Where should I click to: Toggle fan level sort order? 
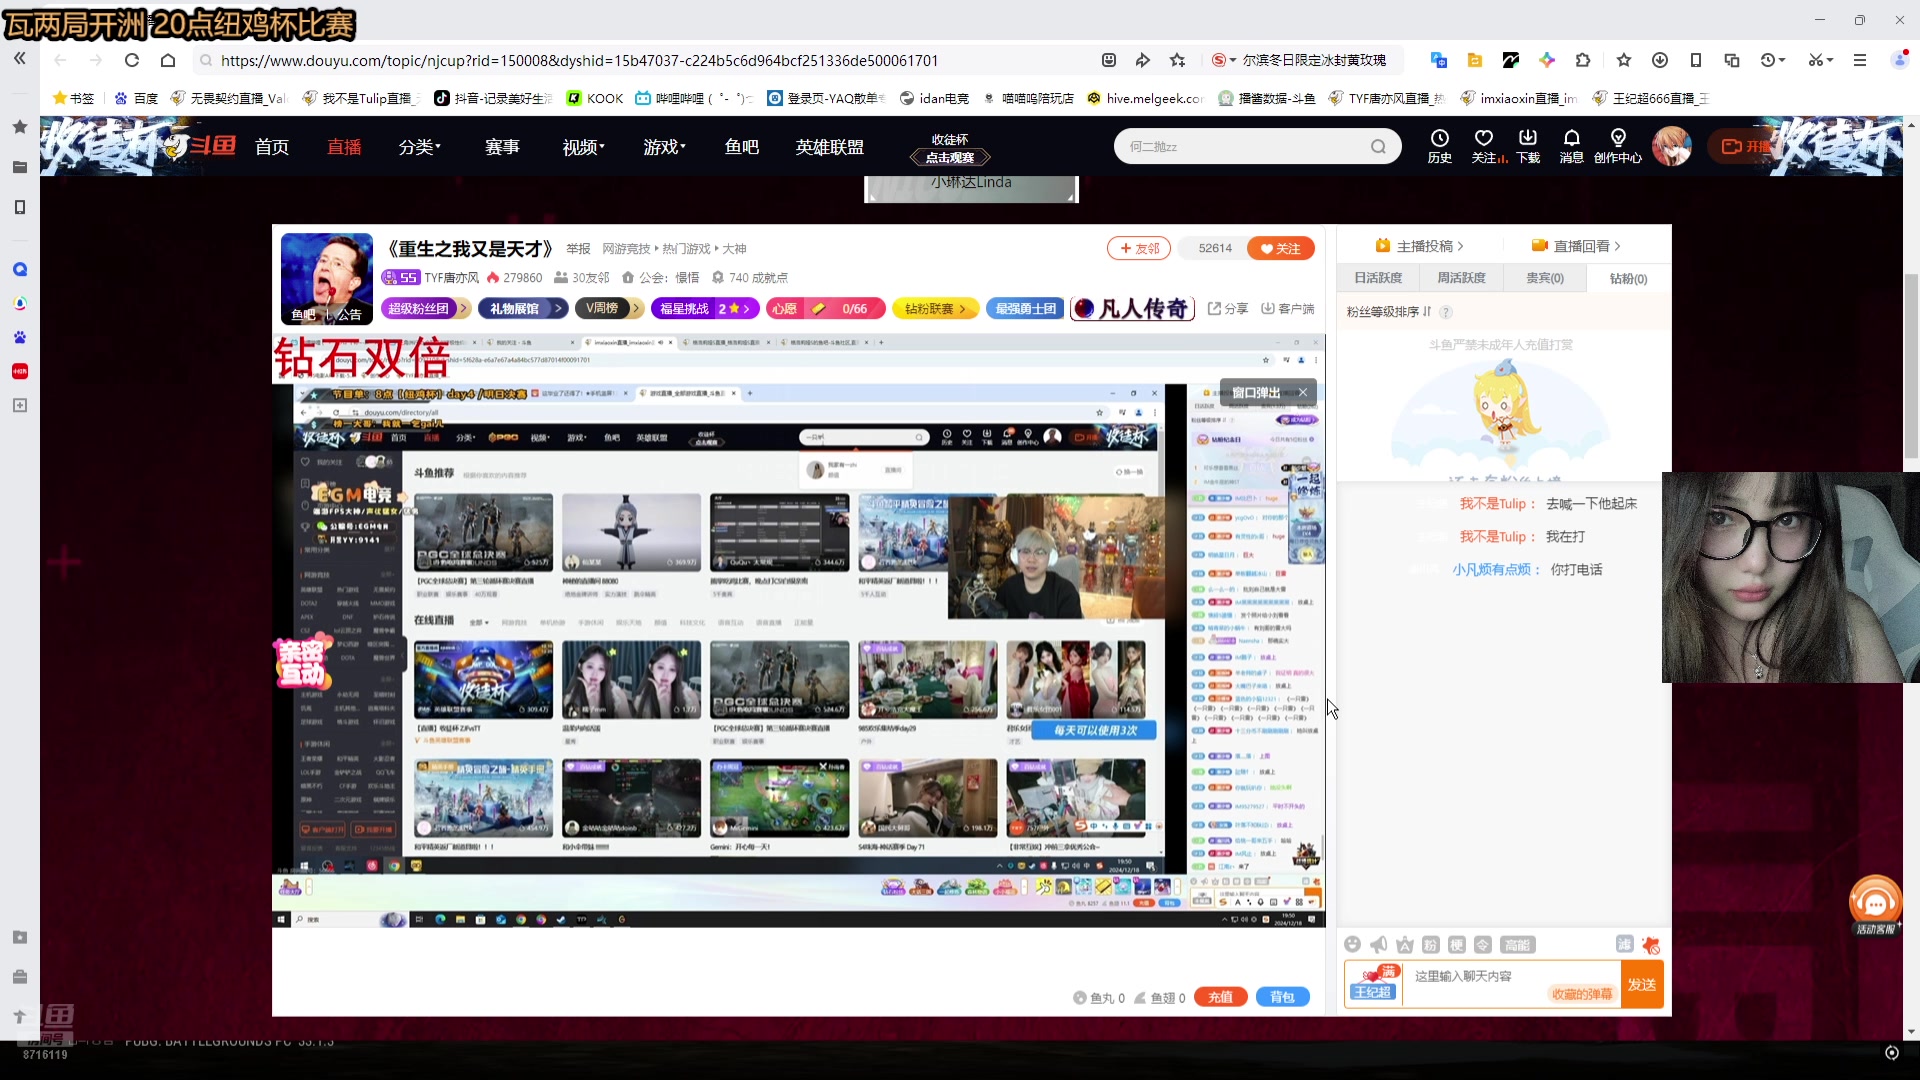point(1389,311)
